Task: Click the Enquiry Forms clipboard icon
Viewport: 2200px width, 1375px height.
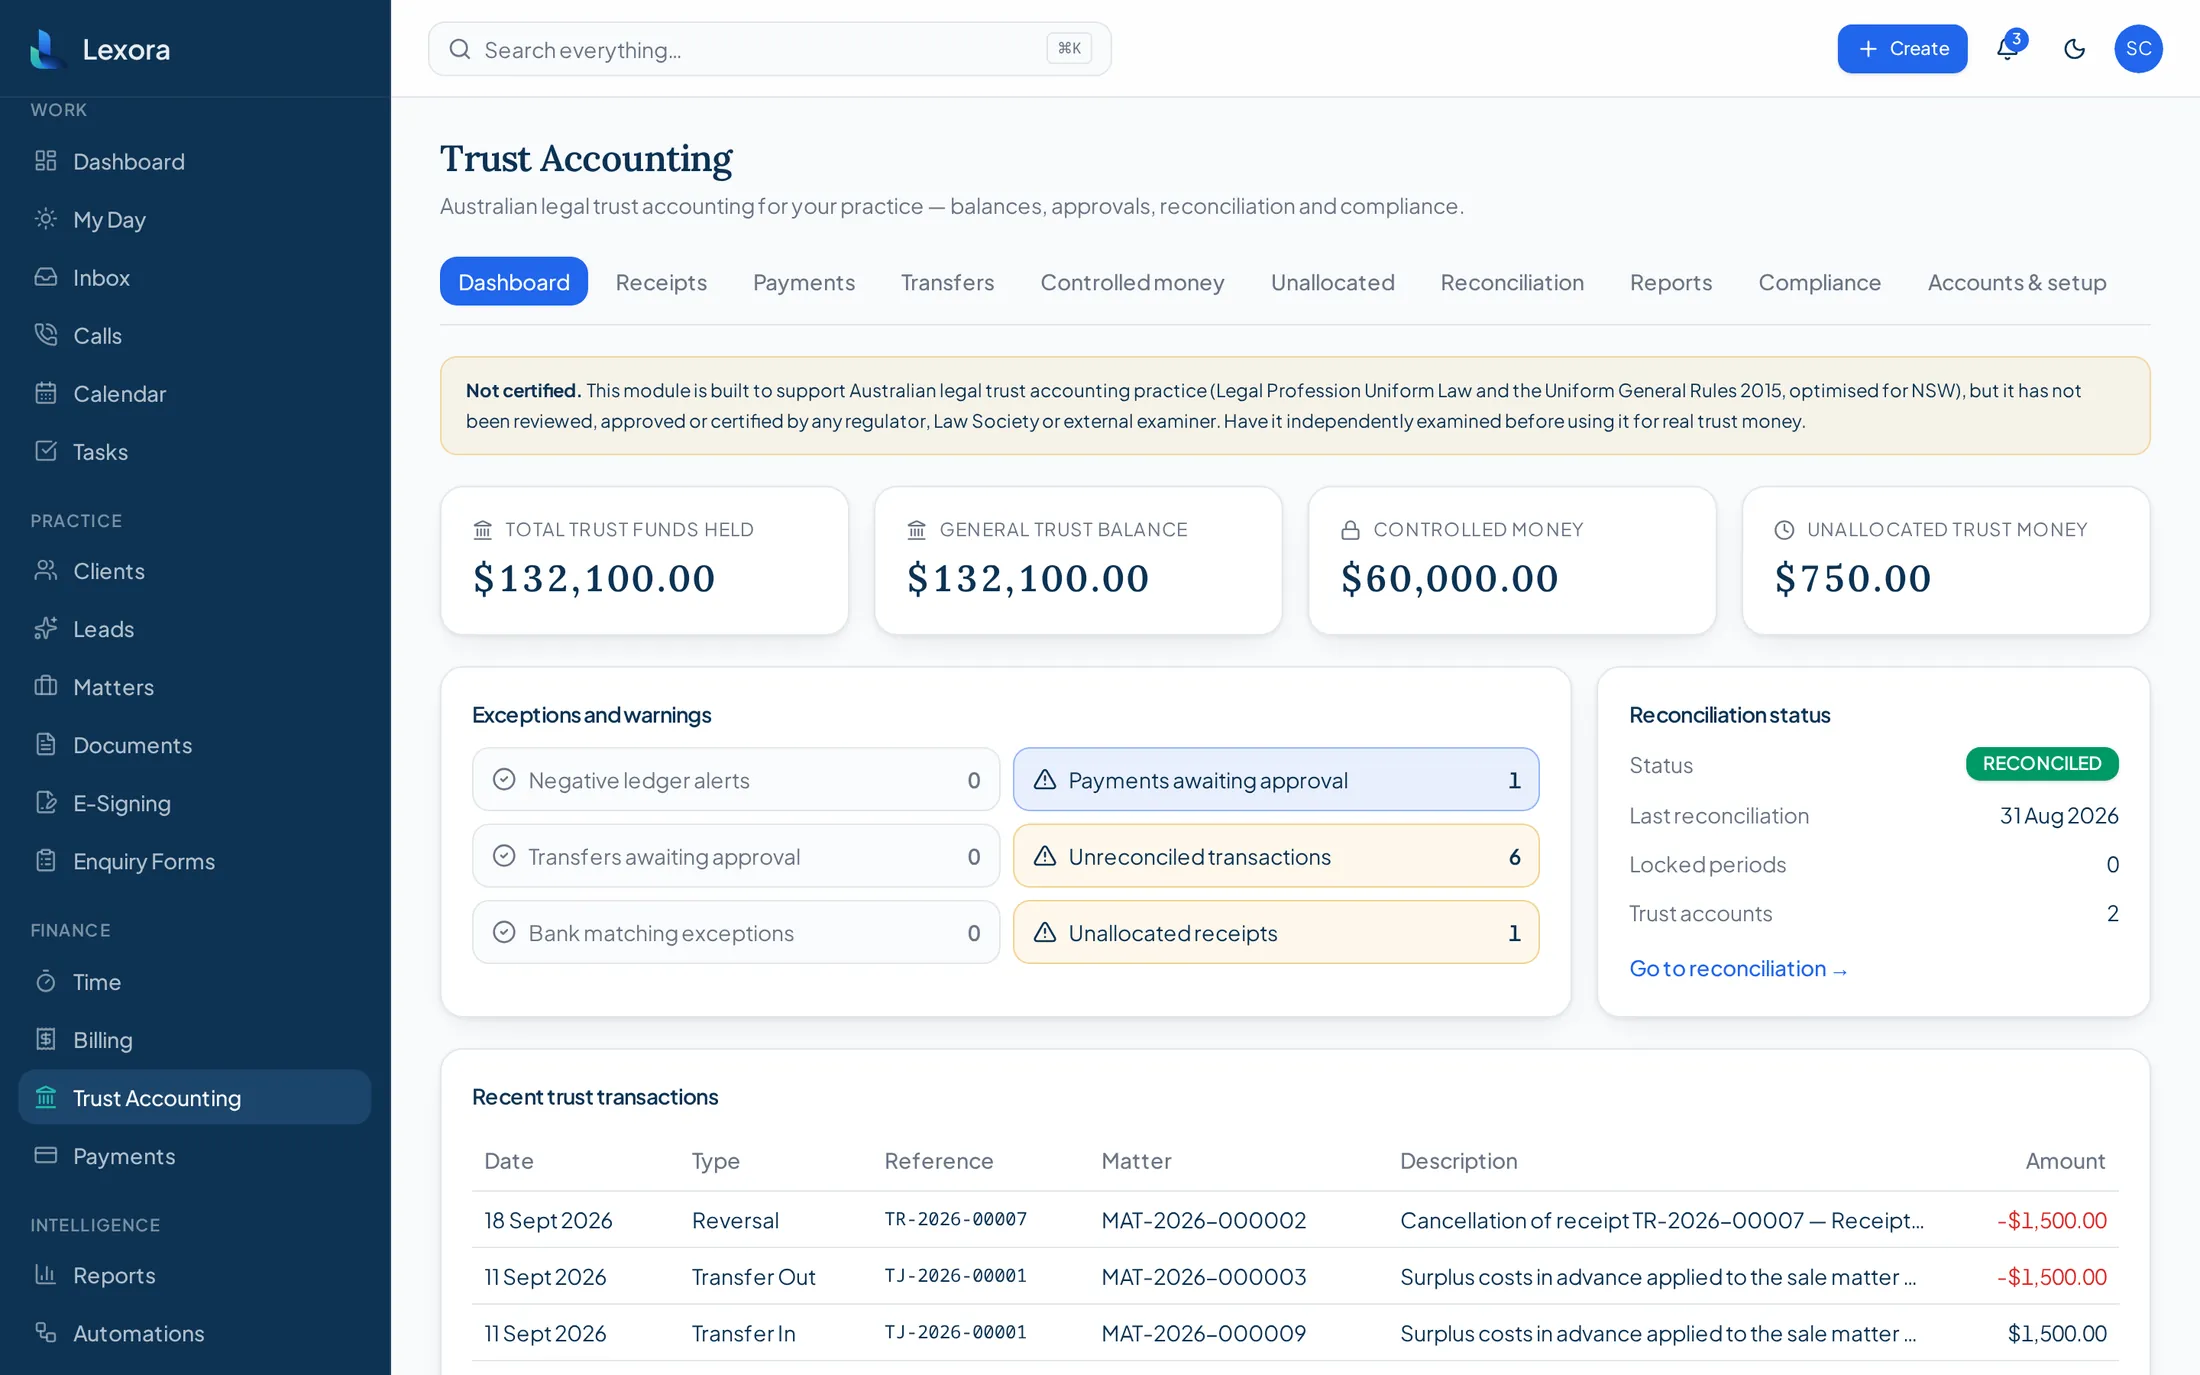Action: coord(46,860)
